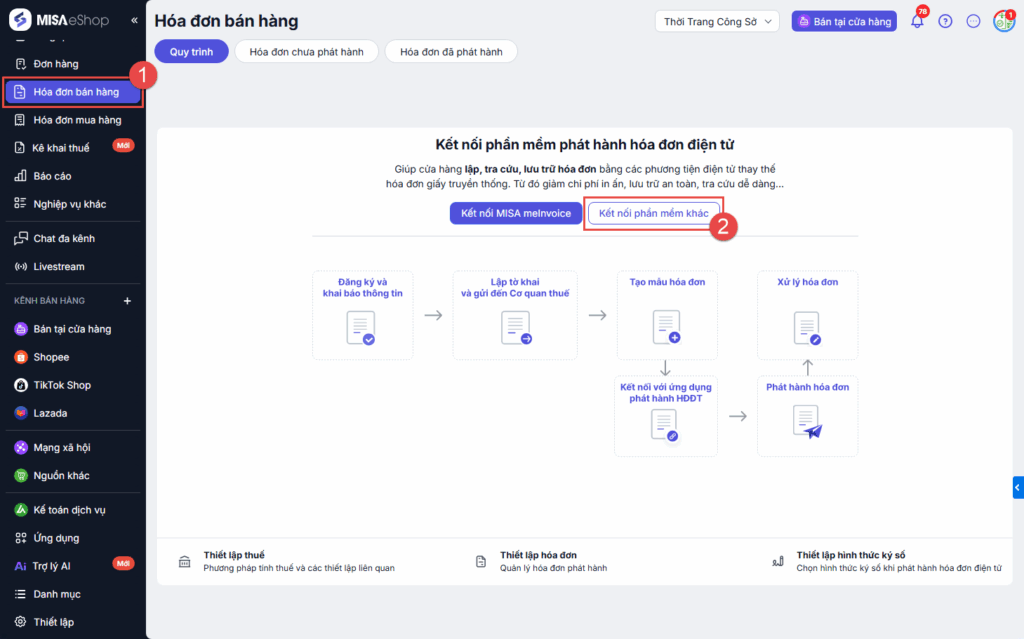Open Shopee sales channel
This screenshot has width=1024, height=639.
coord(51,357)
